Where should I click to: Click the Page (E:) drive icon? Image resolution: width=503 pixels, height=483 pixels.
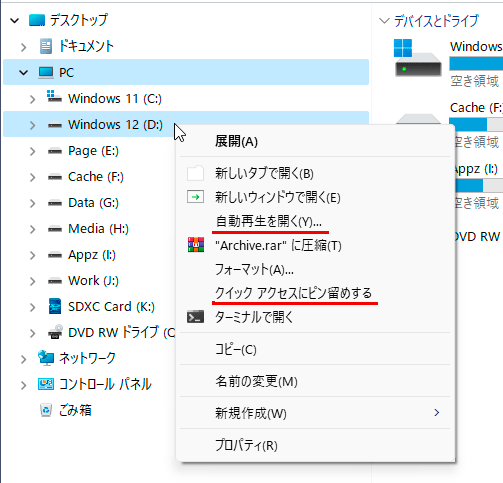[x=55, y=151]
